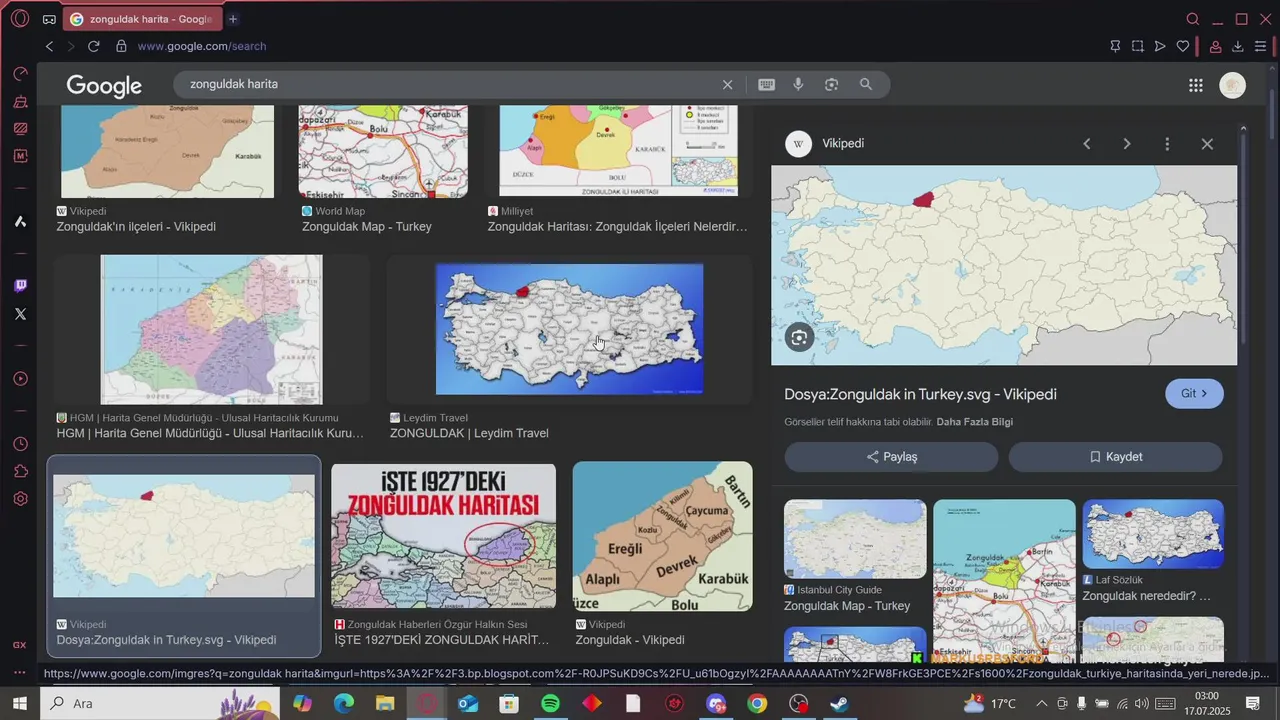
Task: Open Spotify from the taskbar
Action: tap(550, 704)
